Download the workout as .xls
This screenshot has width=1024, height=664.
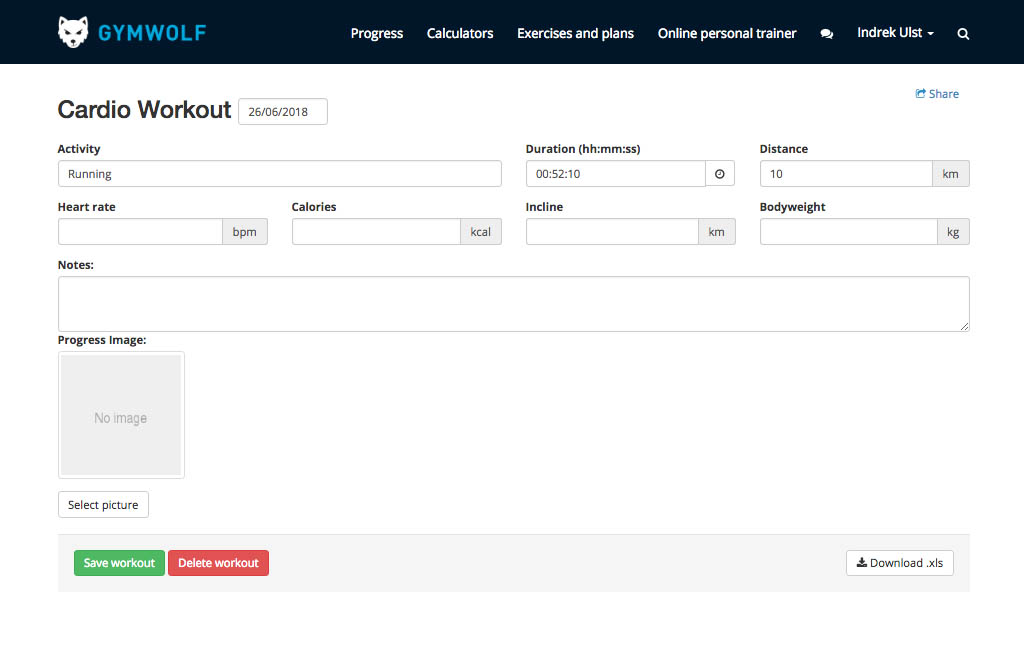[900, 563]
